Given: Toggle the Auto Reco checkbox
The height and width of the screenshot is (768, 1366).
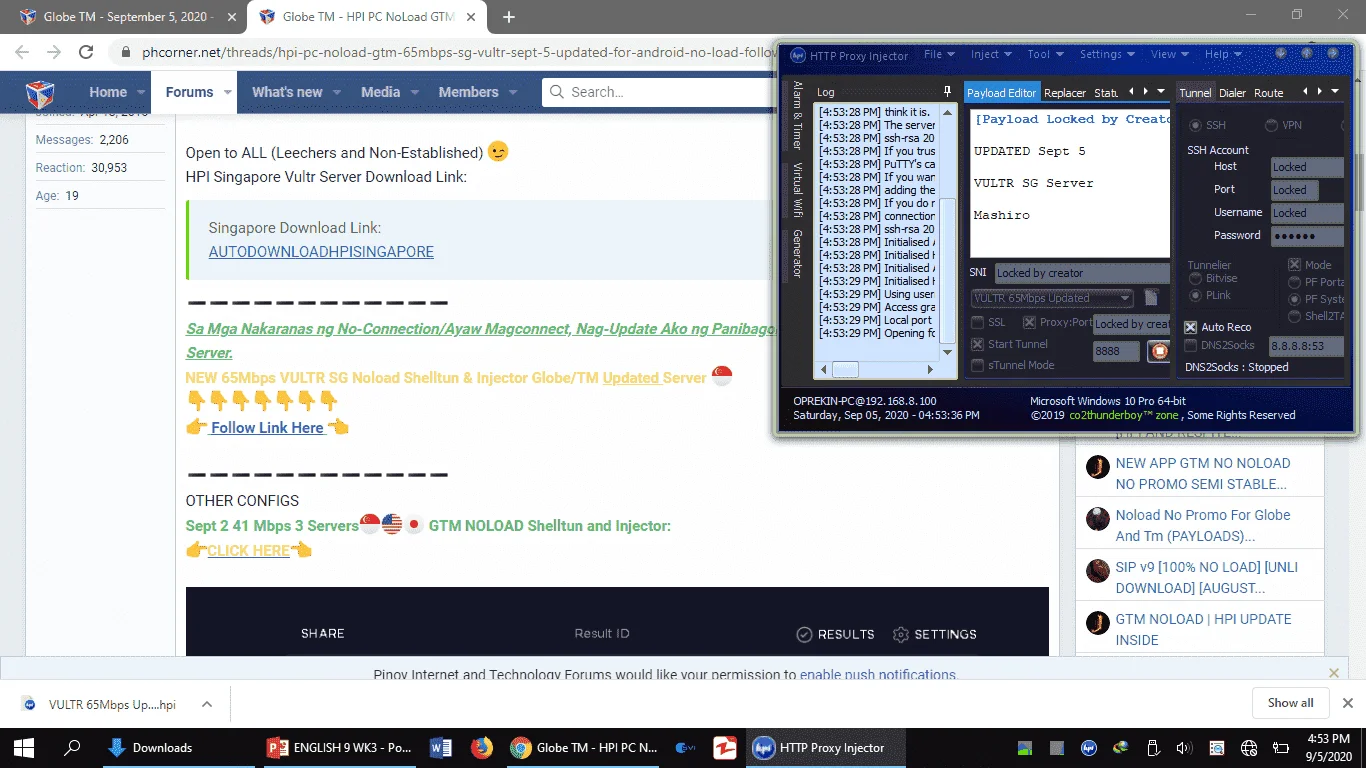Looking at the screenshot, I should (1190, 327).
